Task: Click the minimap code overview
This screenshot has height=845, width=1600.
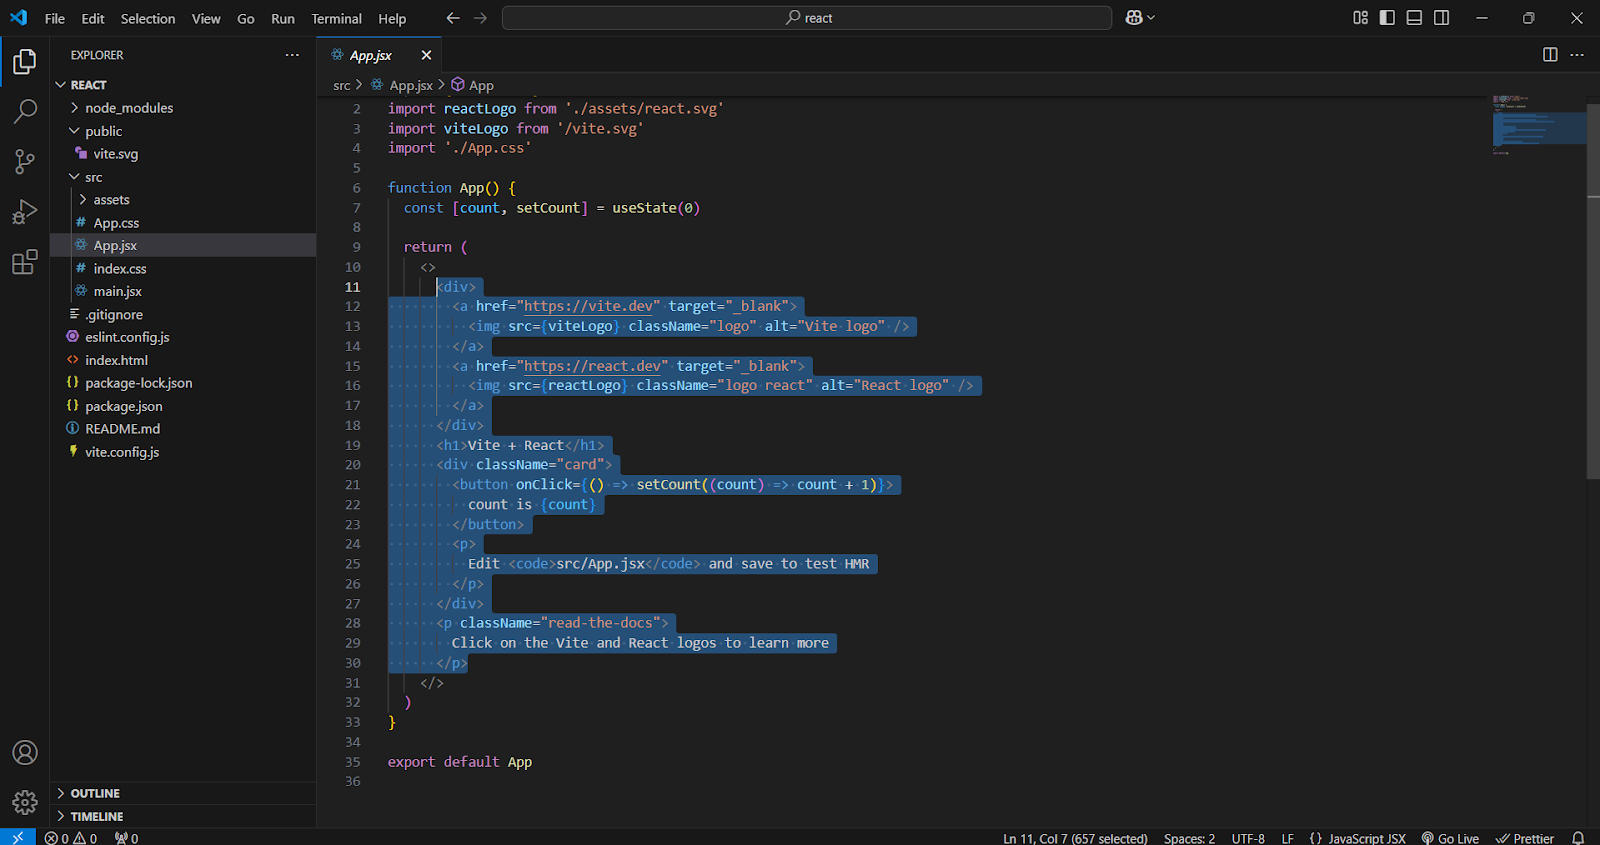Action: click(1538, 126)
